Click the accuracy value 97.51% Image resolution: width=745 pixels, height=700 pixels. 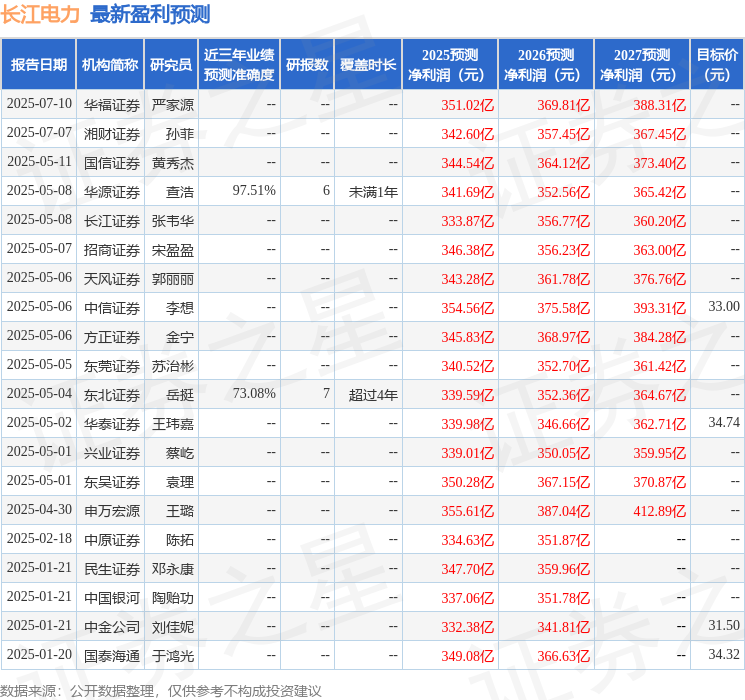254,191
